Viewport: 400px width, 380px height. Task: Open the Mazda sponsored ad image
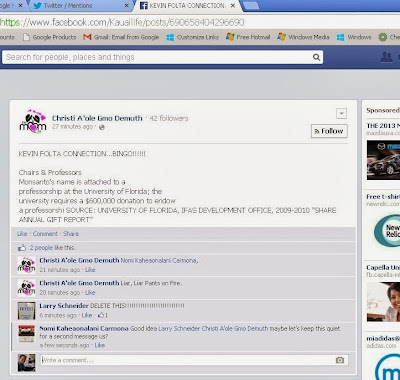coord(383,160)
